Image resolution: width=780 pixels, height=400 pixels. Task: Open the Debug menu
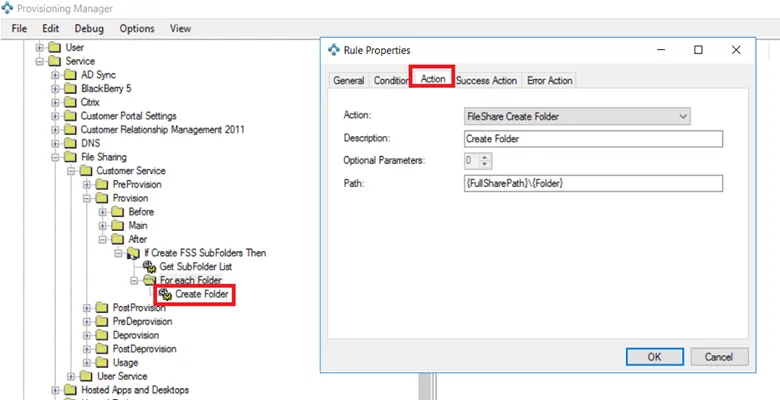pyautogui.click(x=88, y=29)
